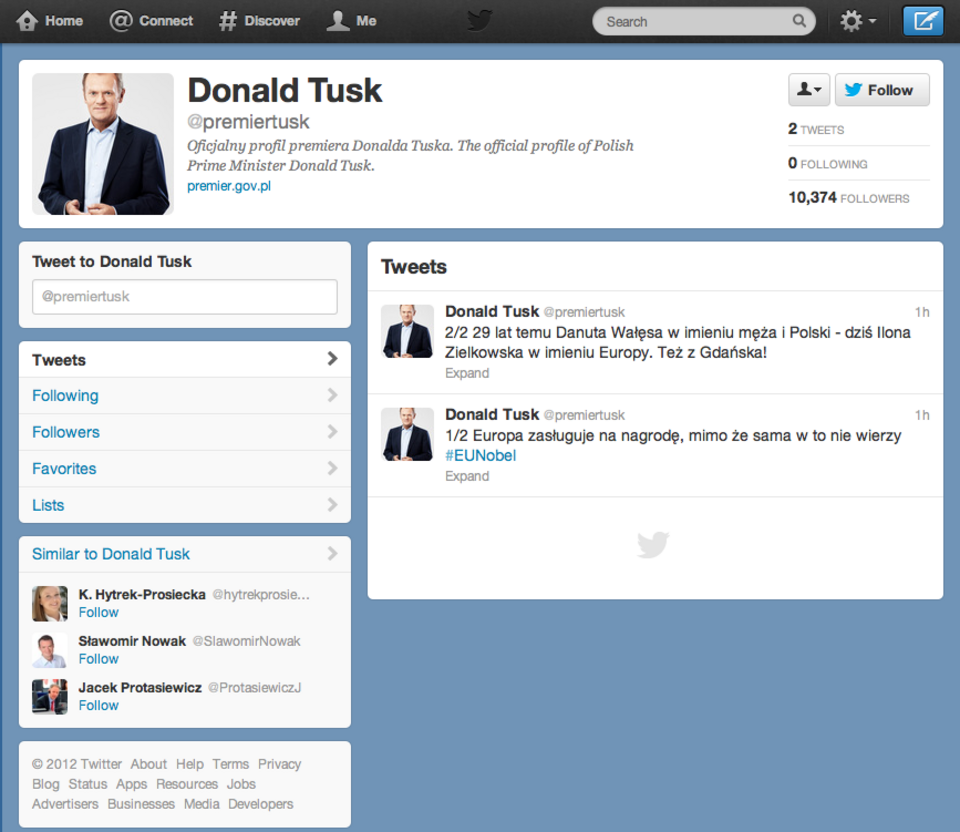The image size is (960, 832).
Task: Click the Me person icon
Action: point(337,21)
